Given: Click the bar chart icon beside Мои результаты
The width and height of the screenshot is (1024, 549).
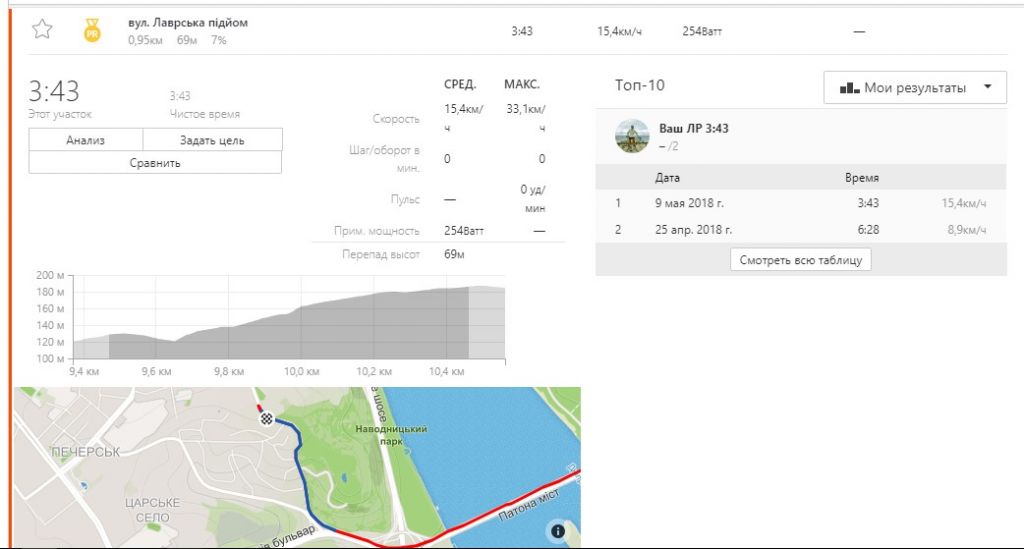Looking at the screenshot, I should click(x=849, y=88).
